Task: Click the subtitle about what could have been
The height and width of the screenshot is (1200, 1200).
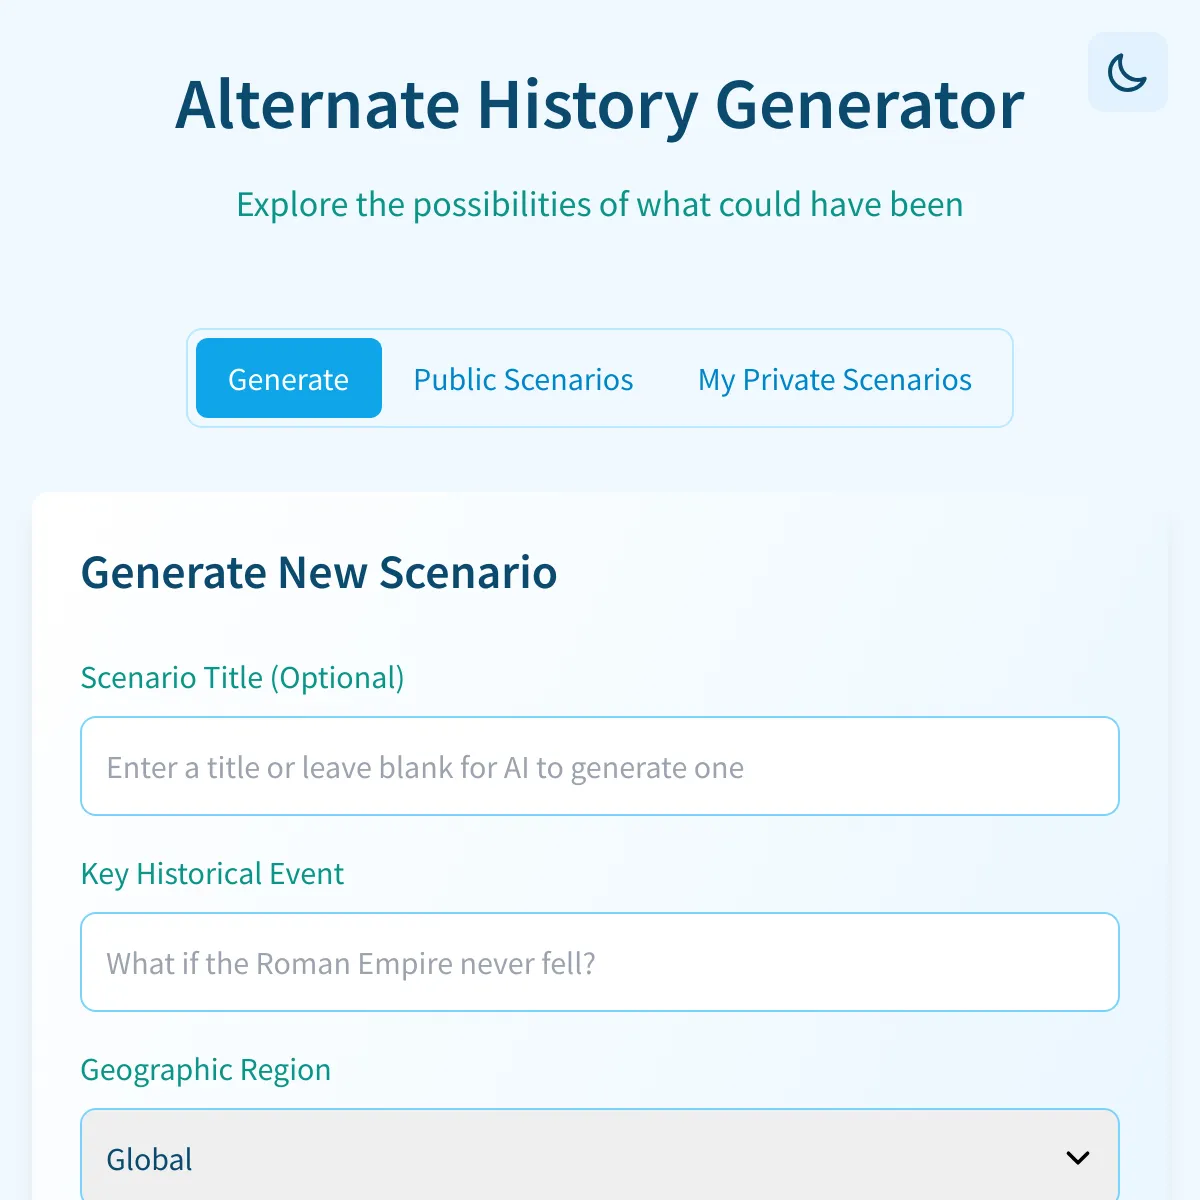Action: coord(600,204)
